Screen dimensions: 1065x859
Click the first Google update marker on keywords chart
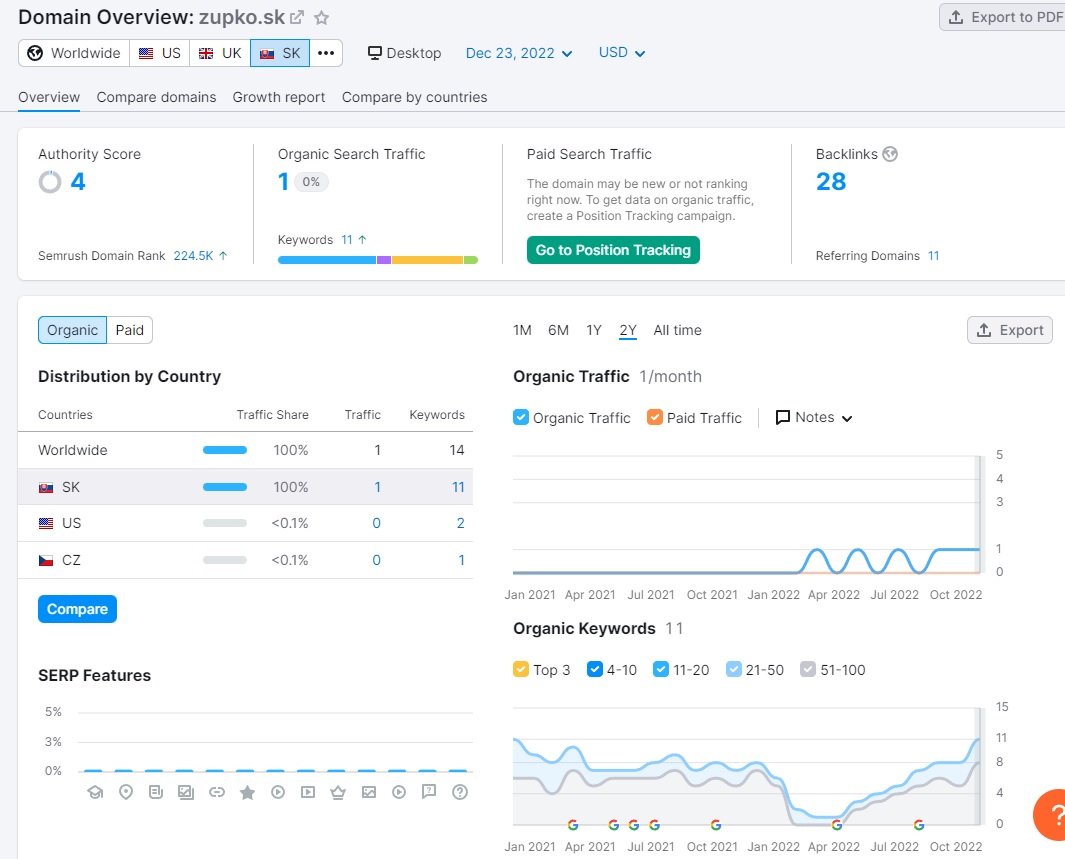click(x=573, y=825)
